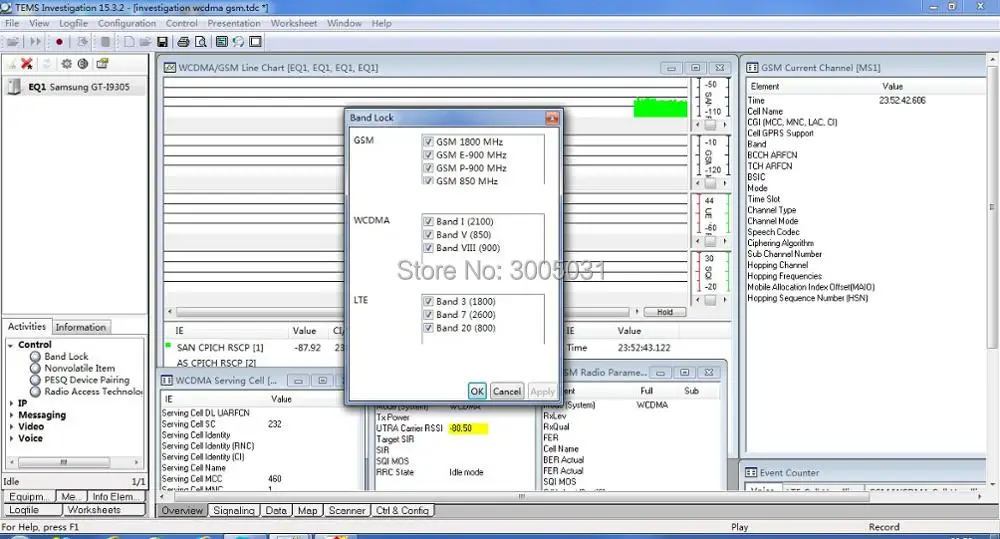The width and height of the screenshot is (1000, 539).
Task: Click the toolbar refresh arrows icon
Action: [238, 42]
